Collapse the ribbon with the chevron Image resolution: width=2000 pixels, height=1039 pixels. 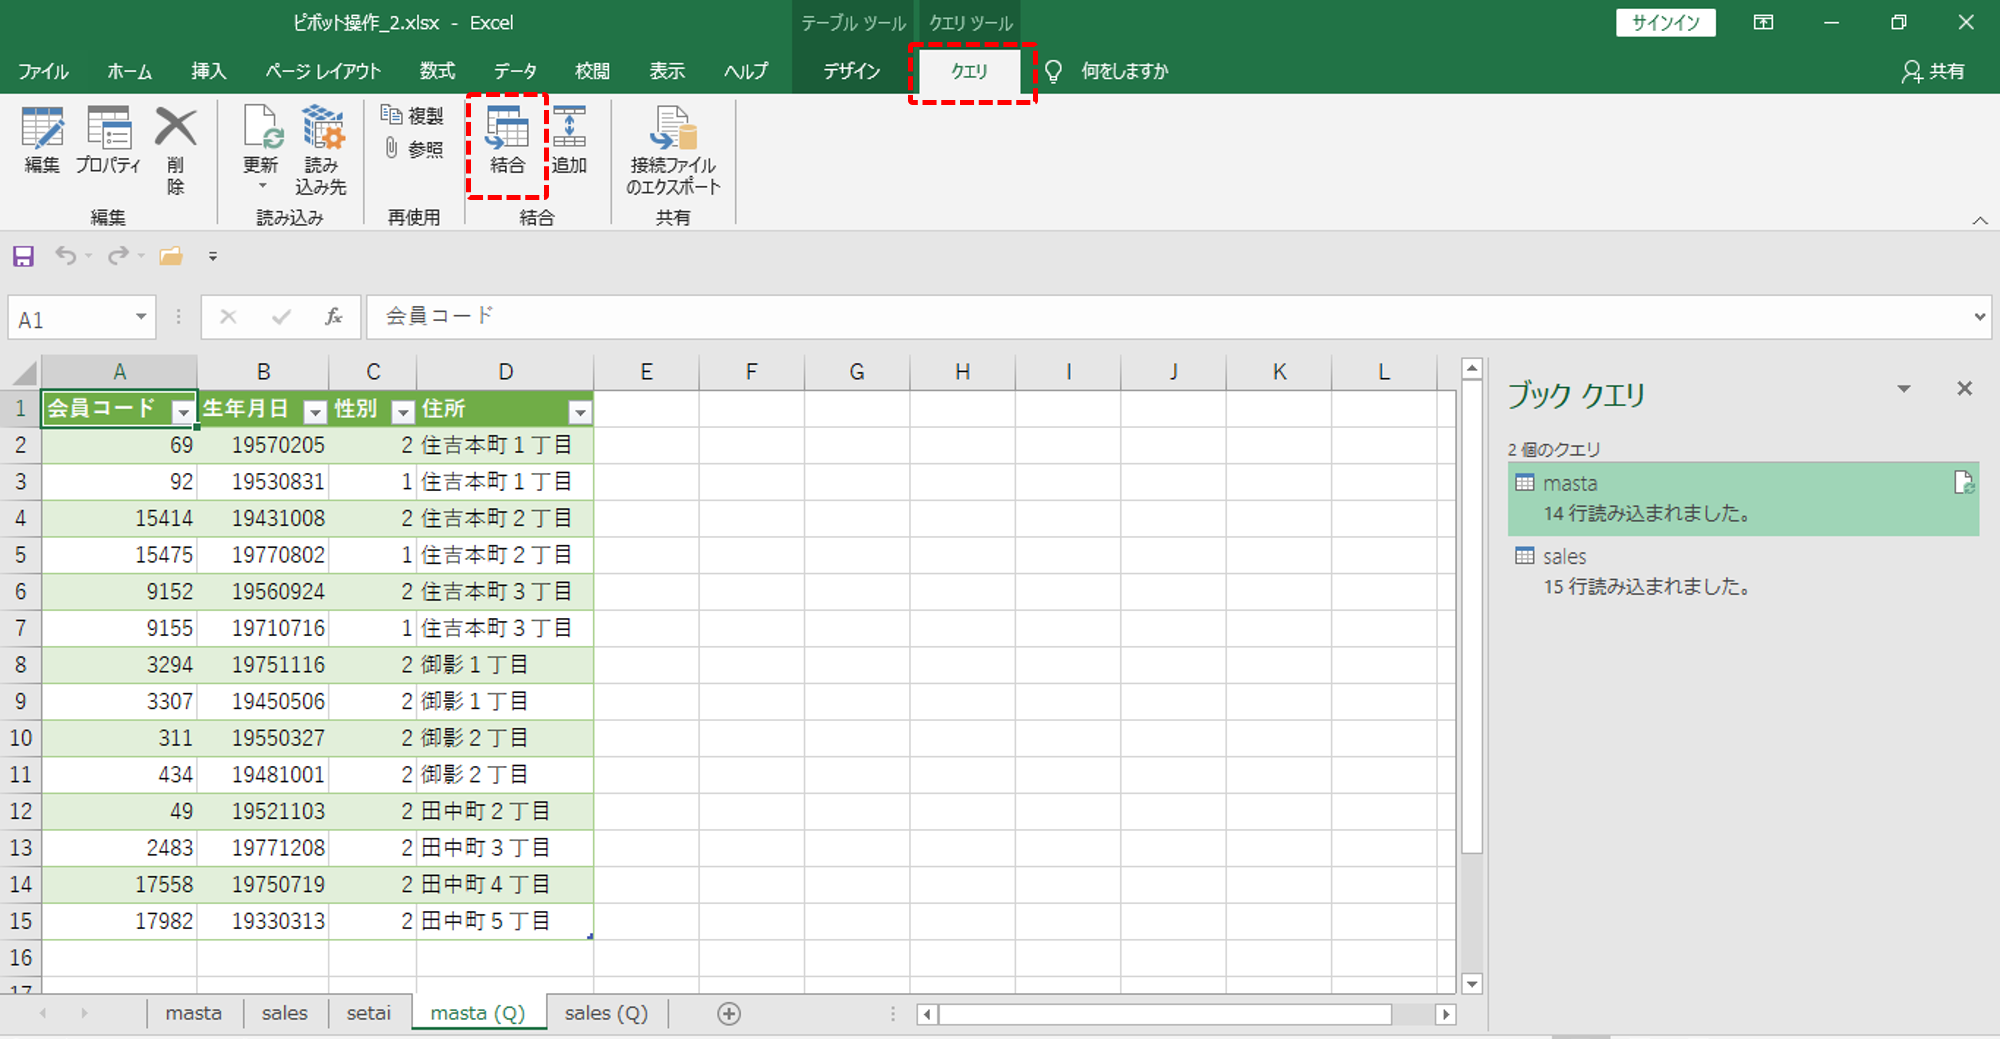(x=1979, y=220)
